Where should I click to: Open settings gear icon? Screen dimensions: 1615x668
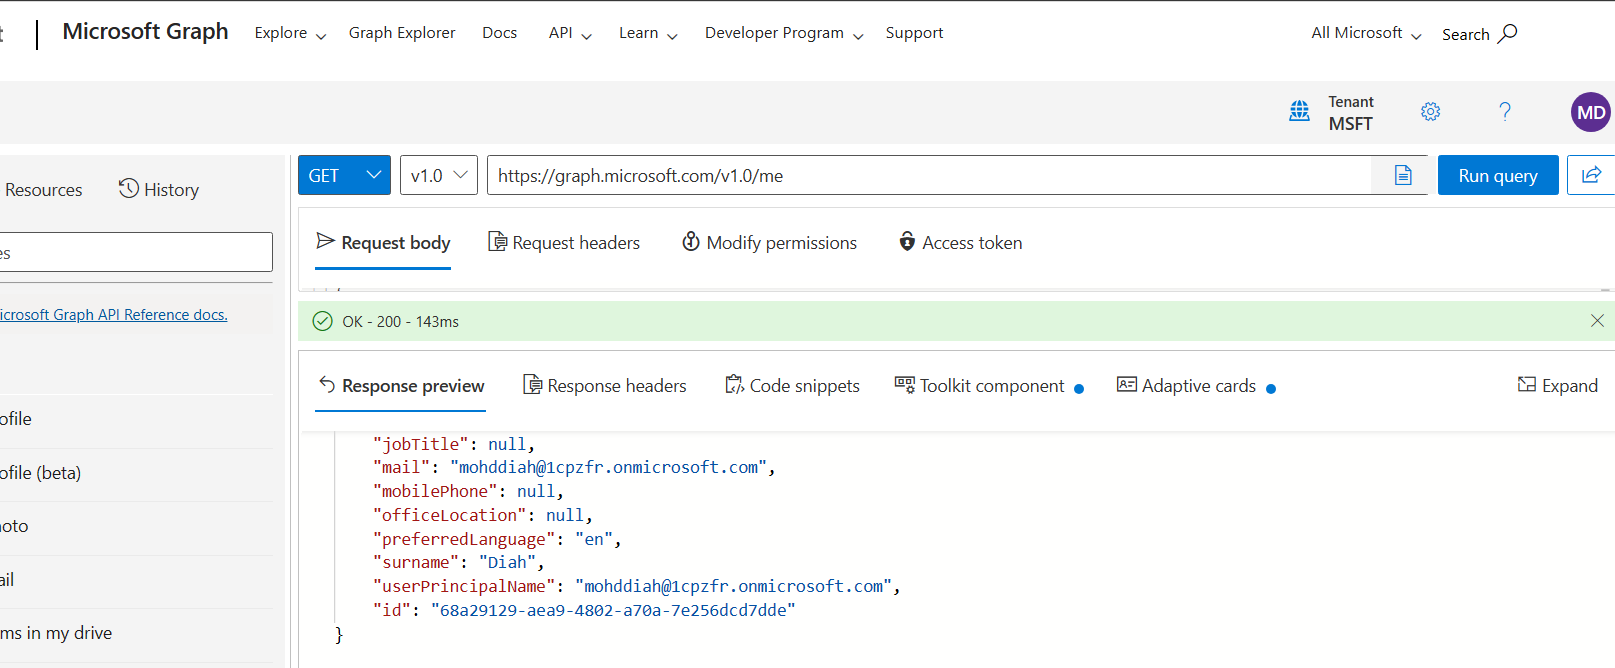coord(1430,111)
